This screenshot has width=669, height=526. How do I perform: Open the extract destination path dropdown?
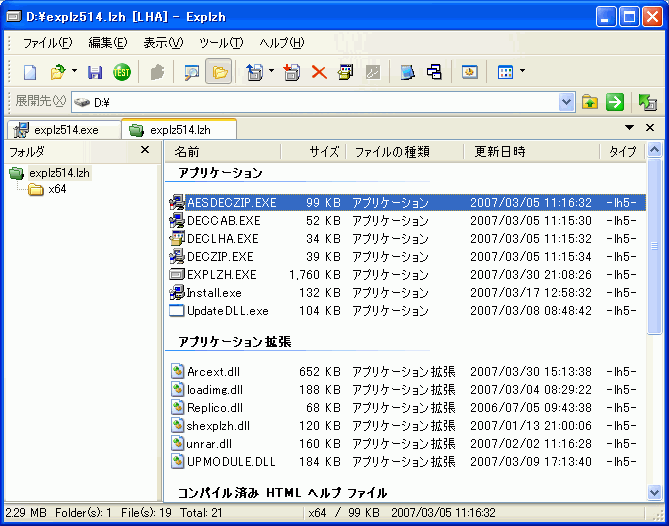pyautogui.click(x=566, y=102)
